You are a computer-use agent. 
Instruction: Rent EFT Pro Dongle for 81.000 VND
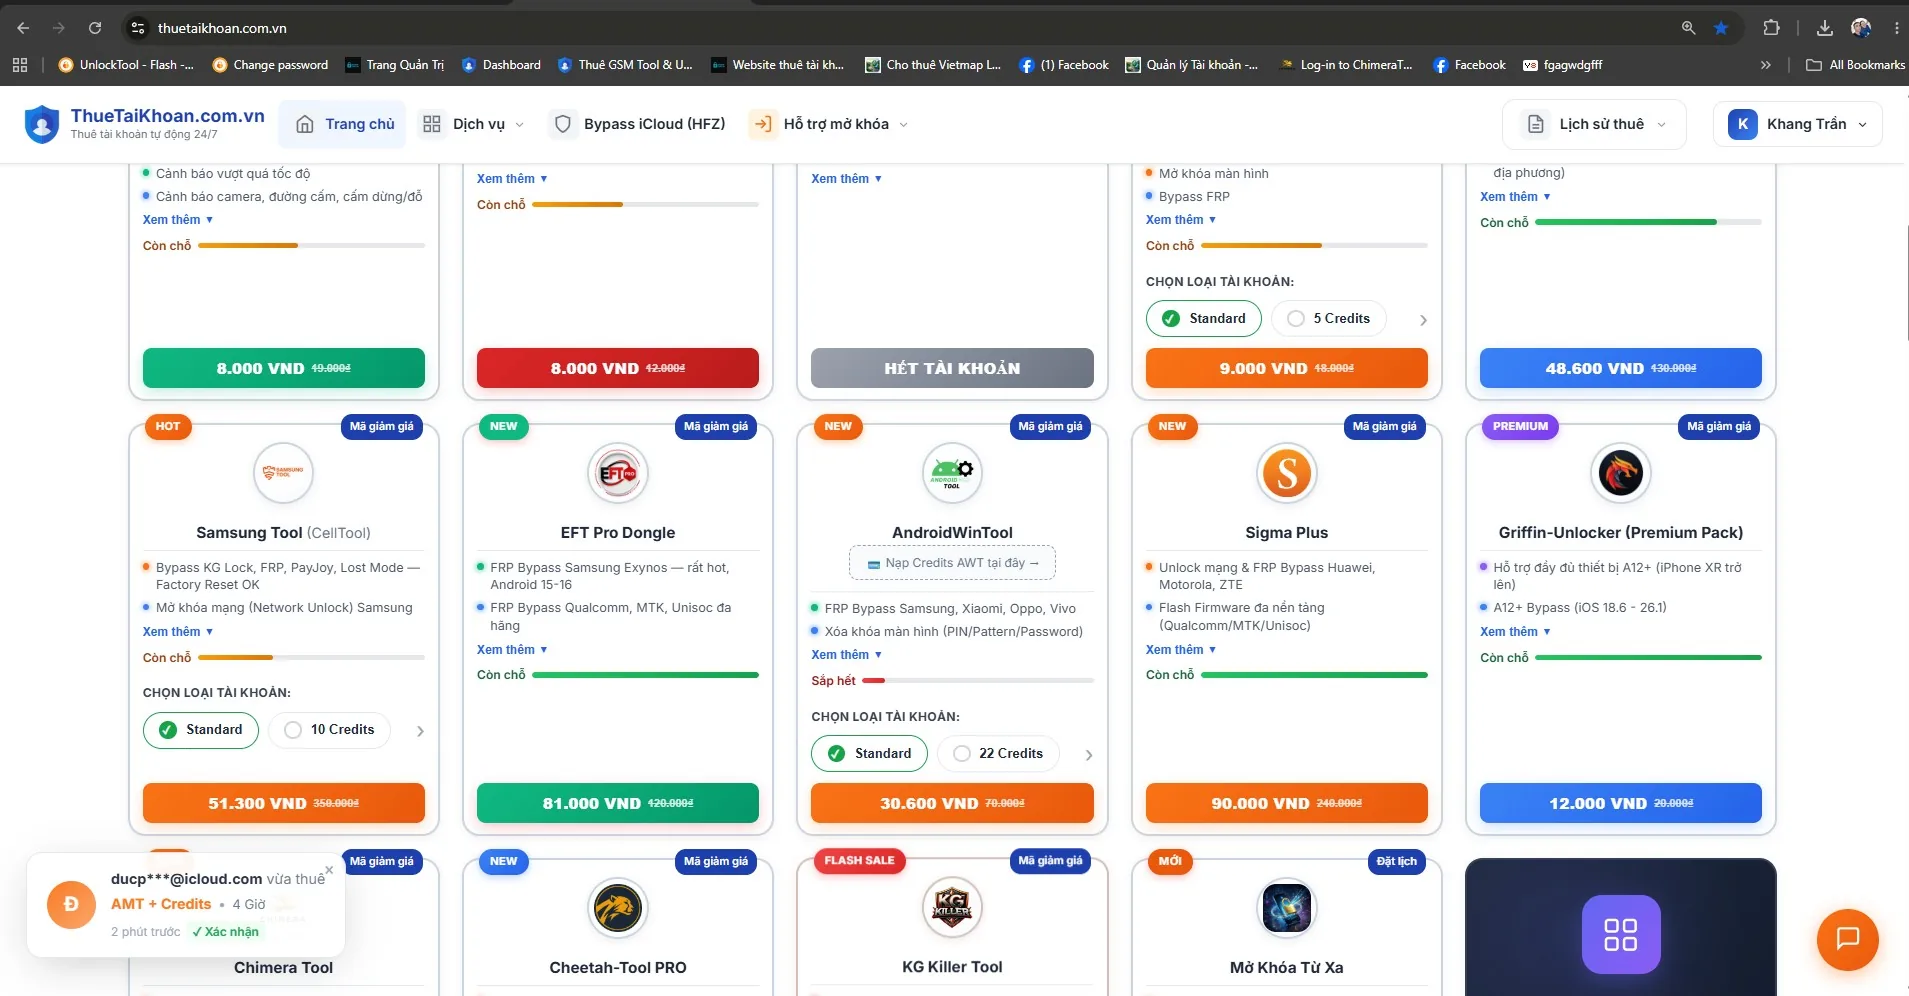point(618,803)
